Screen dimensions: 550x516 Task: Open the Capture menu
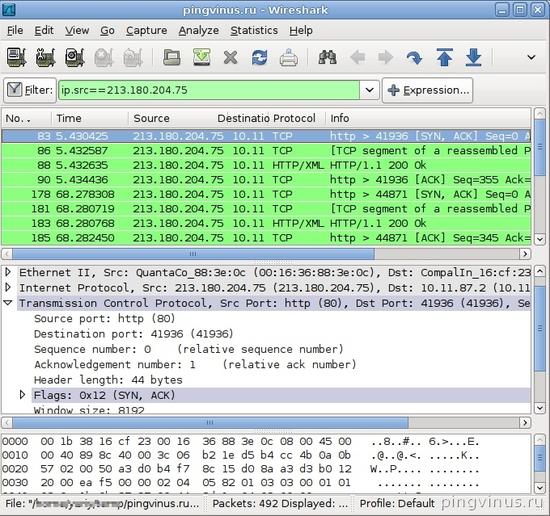click(x=147, y=31)
